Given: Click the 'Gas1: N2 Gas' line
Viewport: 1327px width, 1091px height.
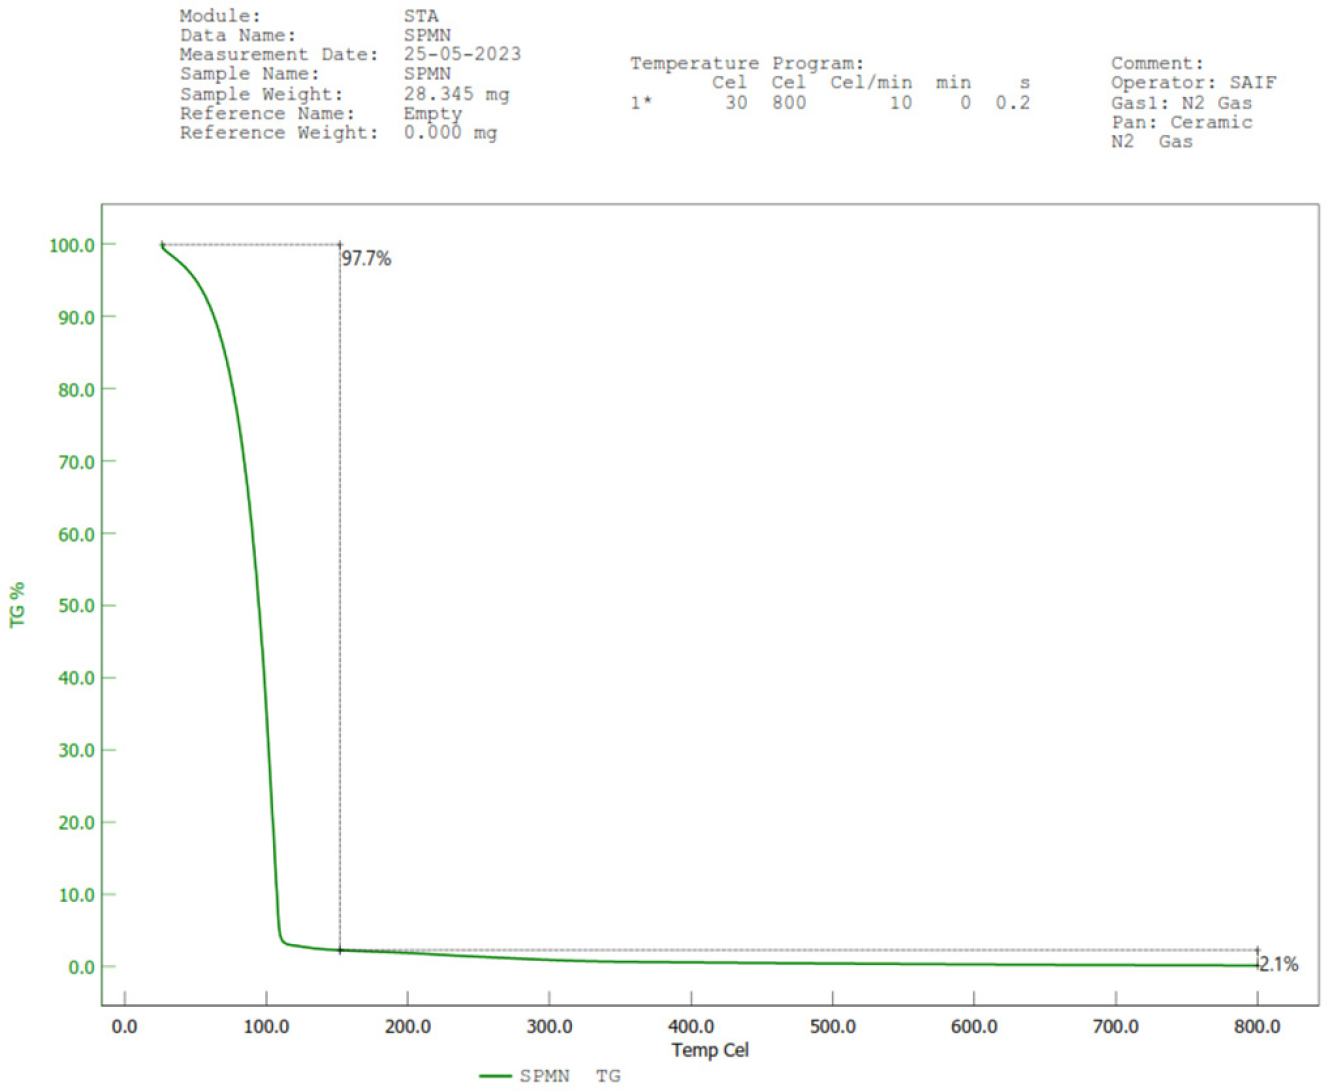Looking at the screenshot, I should 1181,103.
